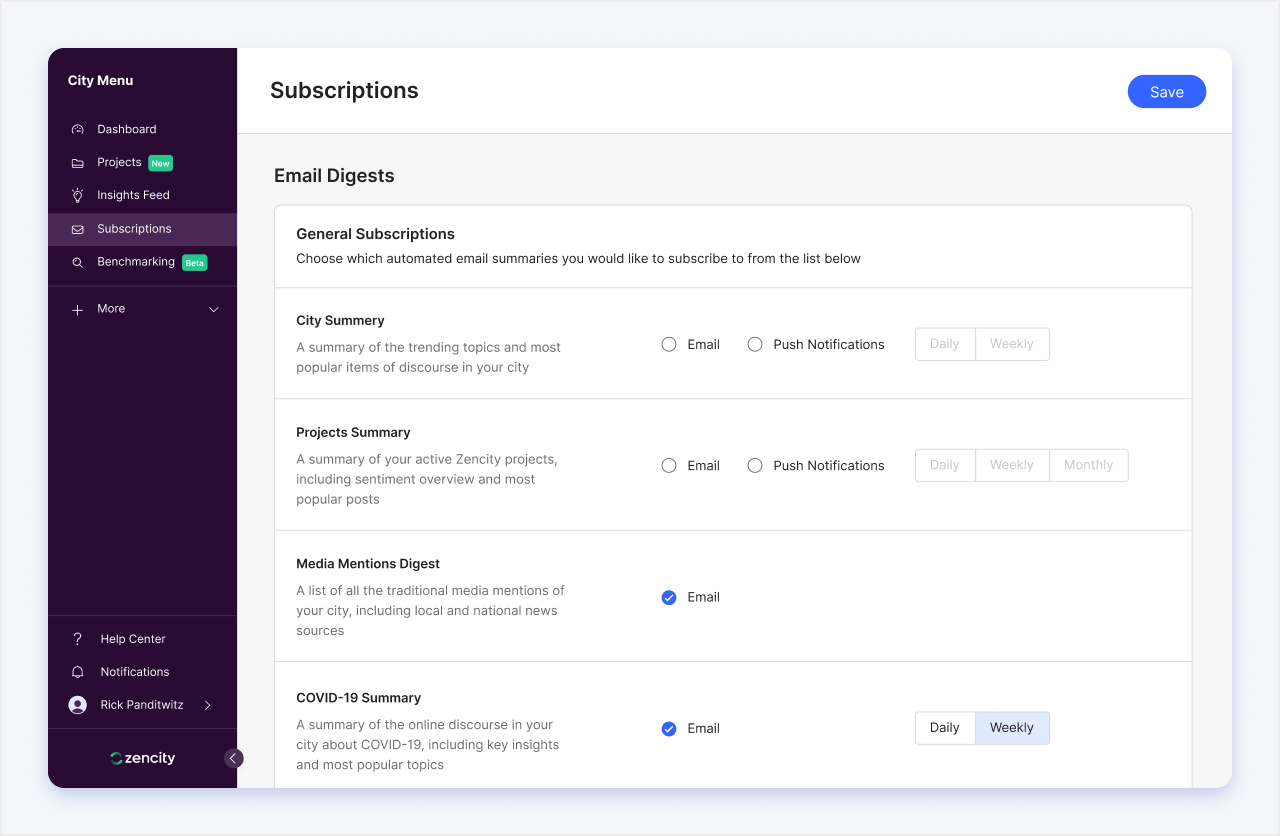1280x836 pixels.
Task: Click the Save button
Action: [1166, 92]
